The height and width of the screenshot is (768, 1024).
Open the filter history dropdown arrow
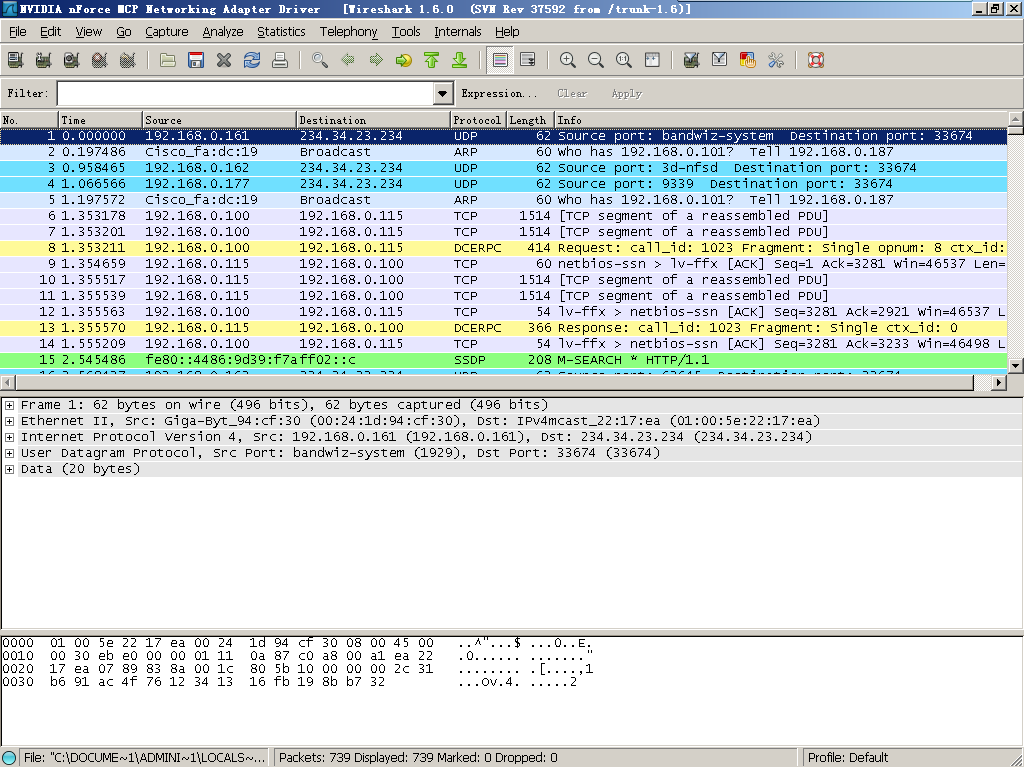(443, 93)
